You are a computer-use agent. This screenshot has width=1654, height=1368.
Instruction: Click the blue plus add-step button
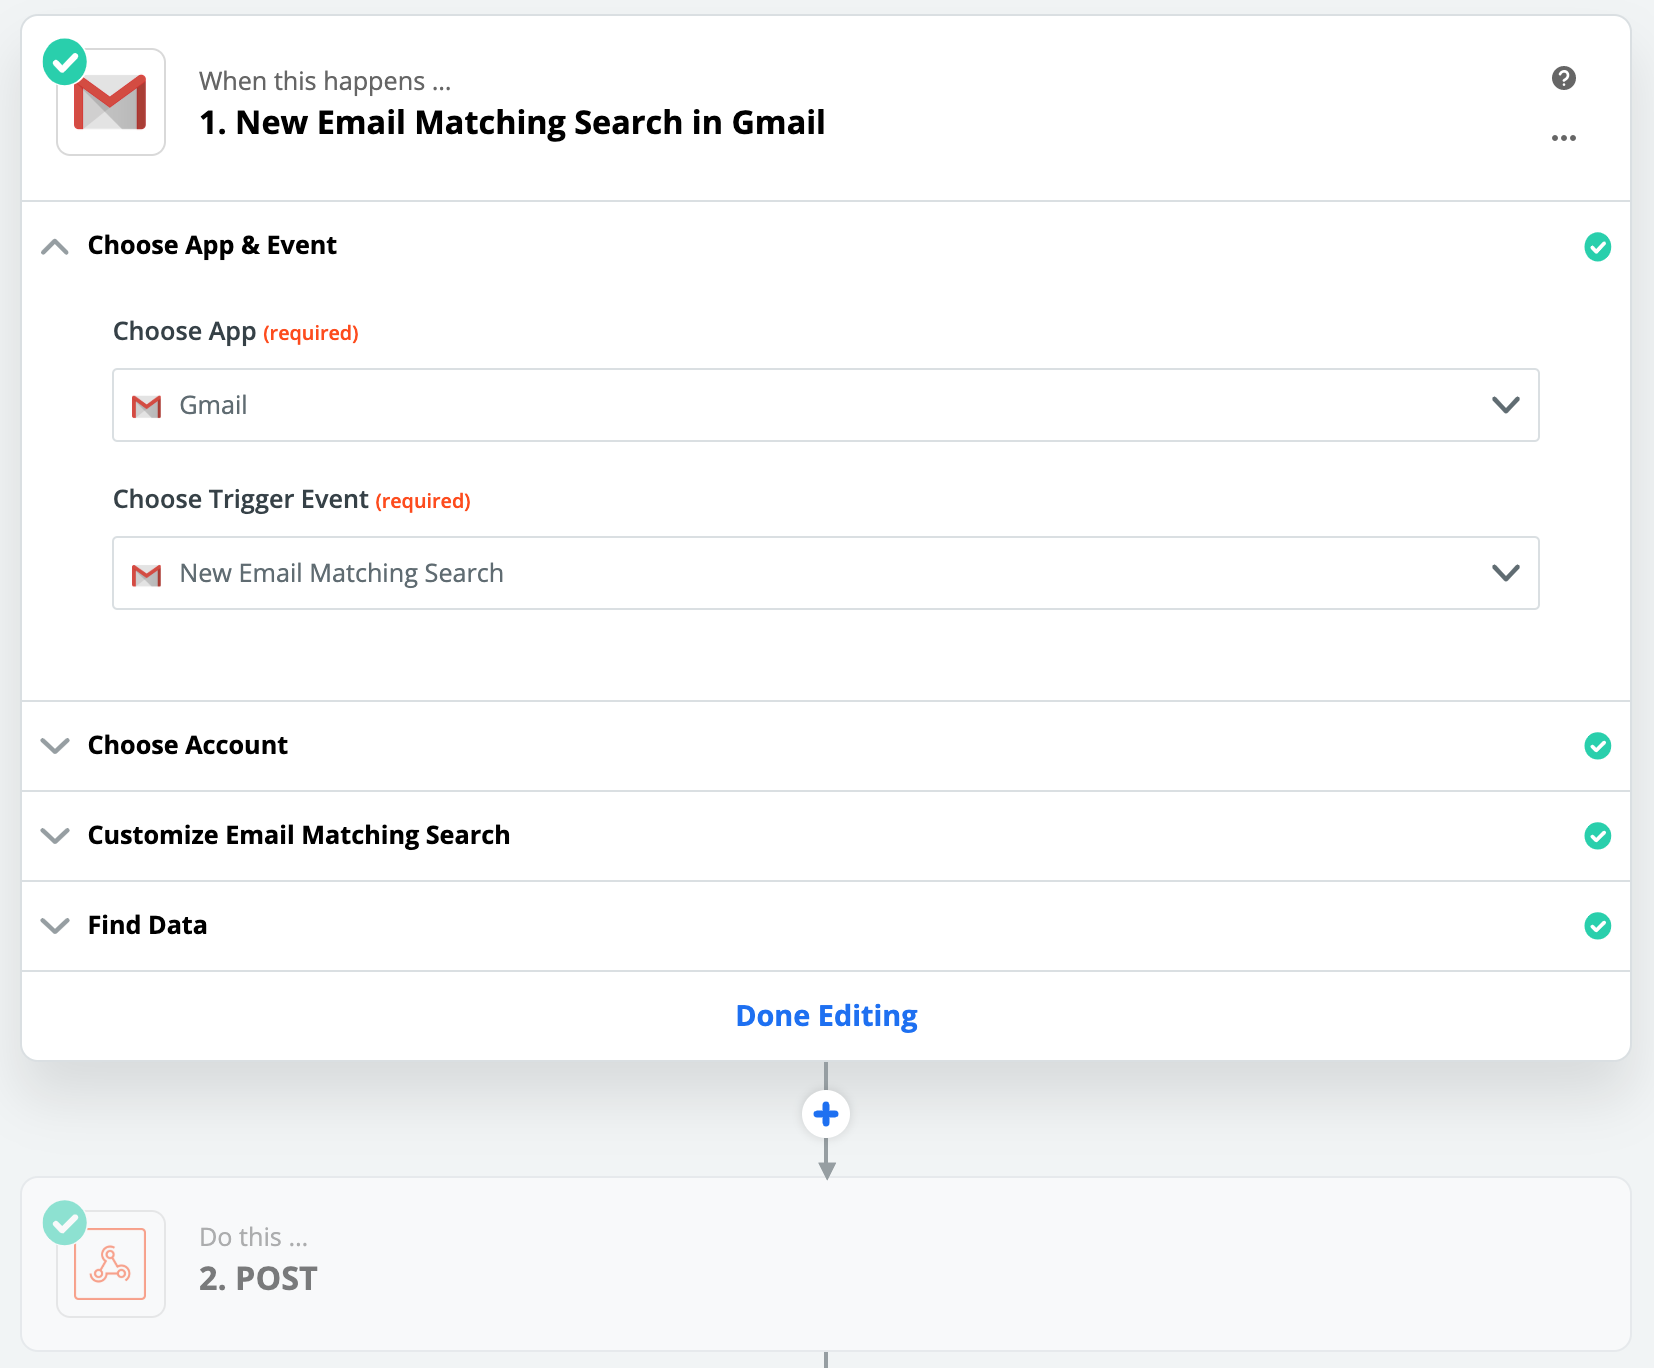[x=826, y=1114]
